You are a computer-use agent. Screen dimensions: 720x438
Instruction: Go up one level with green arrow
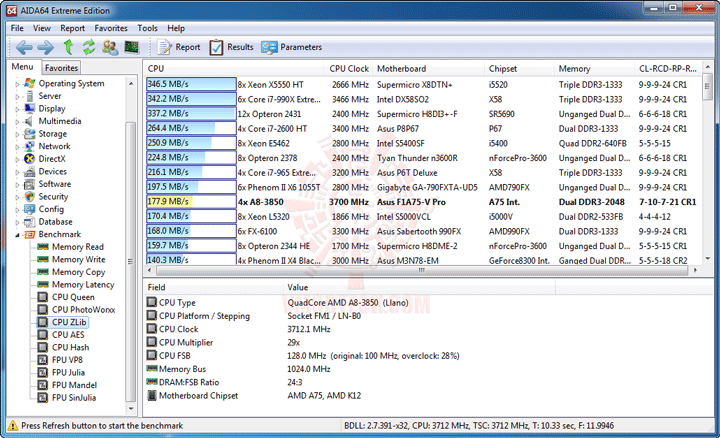pyautogui.click(x=68, y=47)
